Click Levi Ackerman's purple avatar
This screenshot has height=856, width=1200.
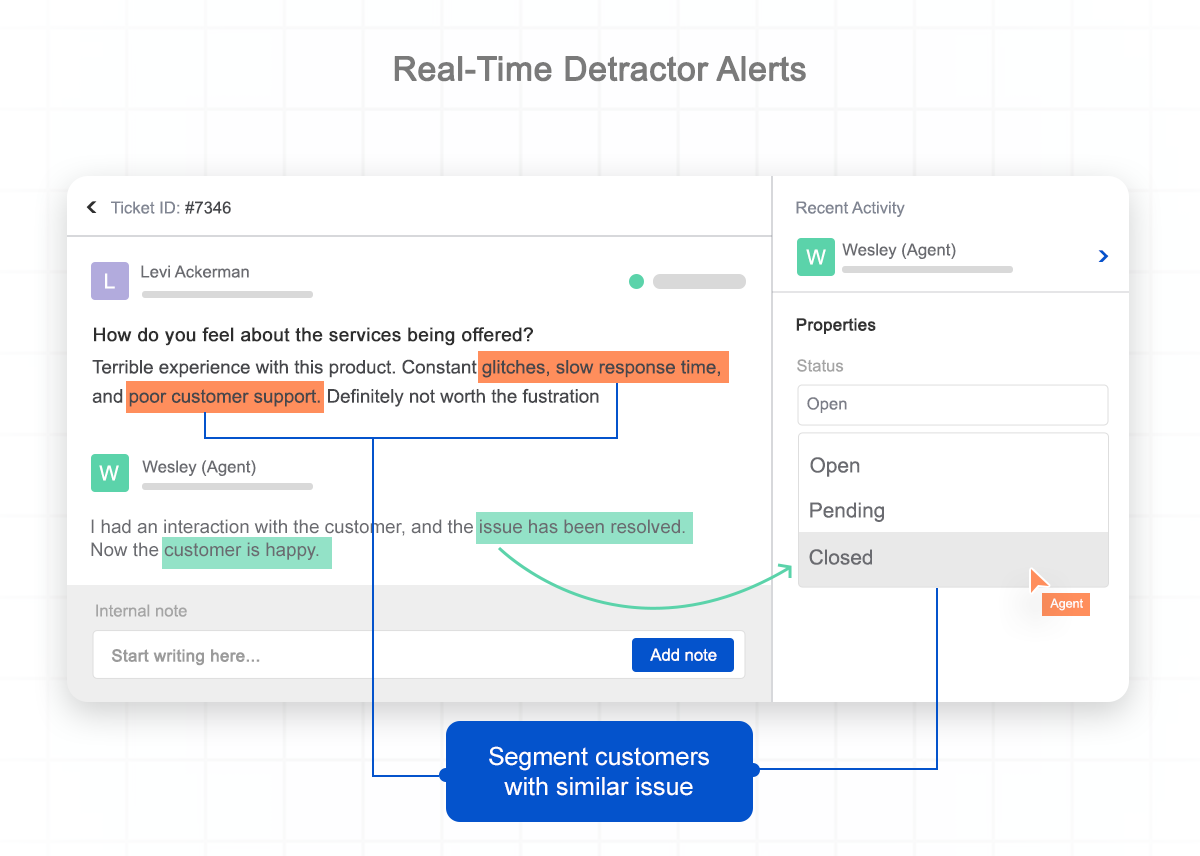(110, 281)
